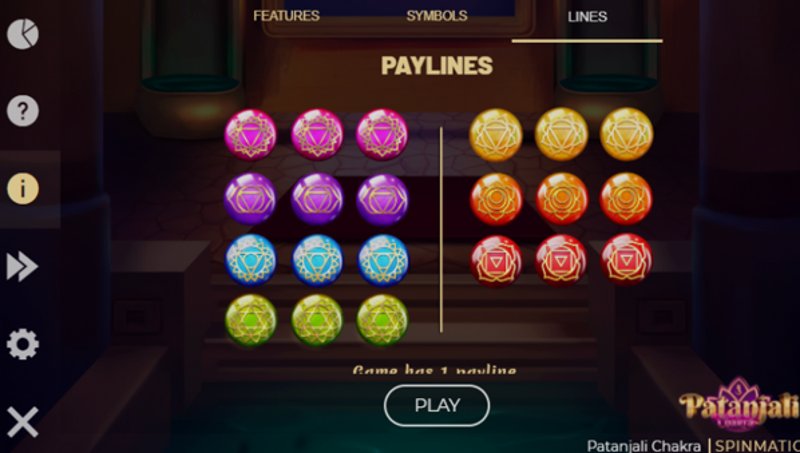Click the Patanjali Chakra logo
This screenshot has height=453, width=800.
pyautogui.click(x=739, y=406)
